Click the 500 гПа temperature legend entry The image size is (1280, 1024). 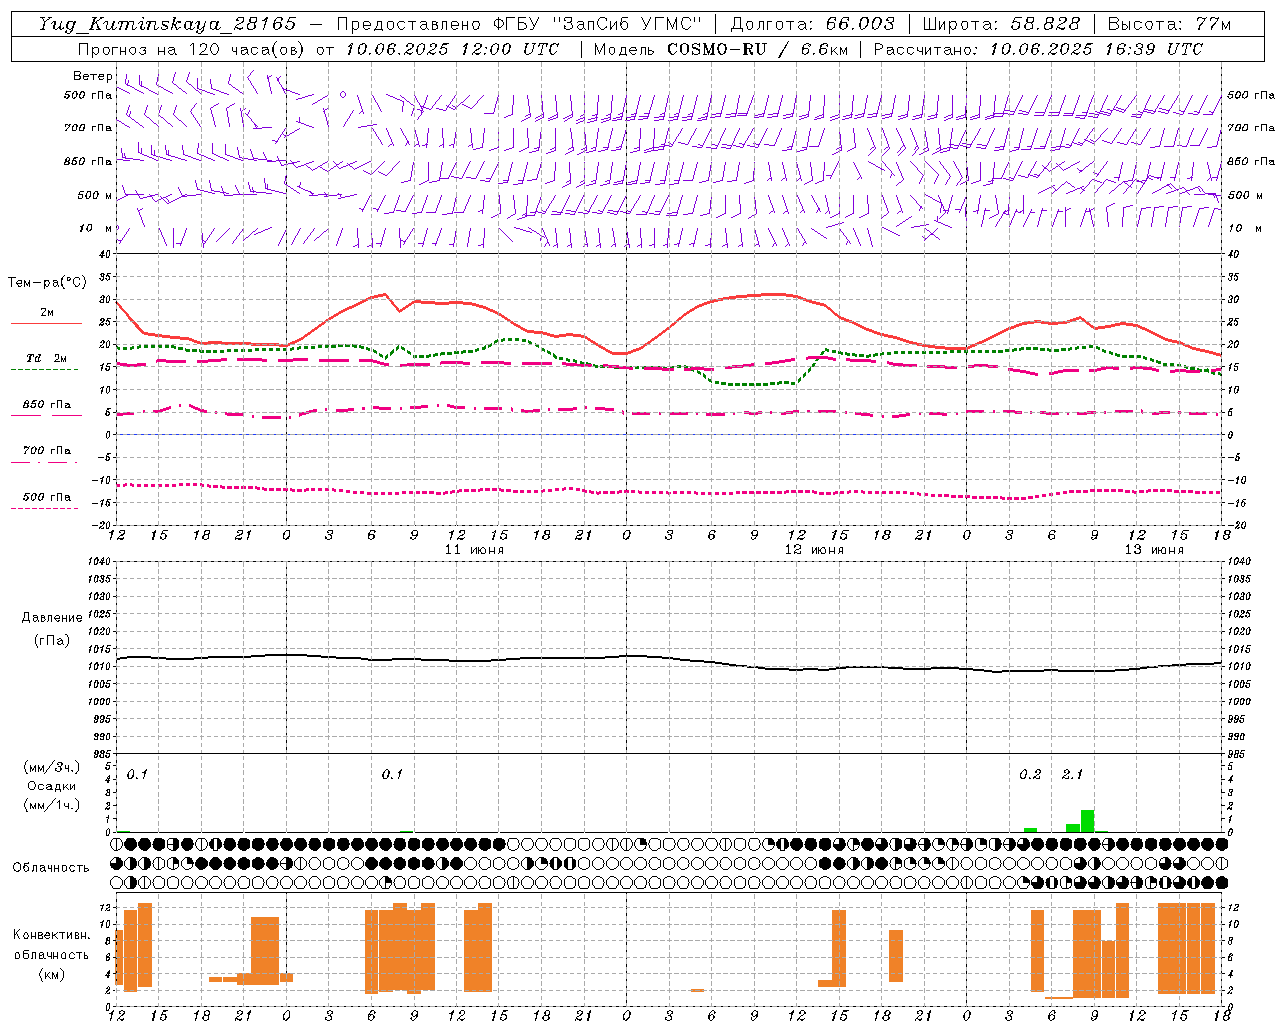pos(47,497)
